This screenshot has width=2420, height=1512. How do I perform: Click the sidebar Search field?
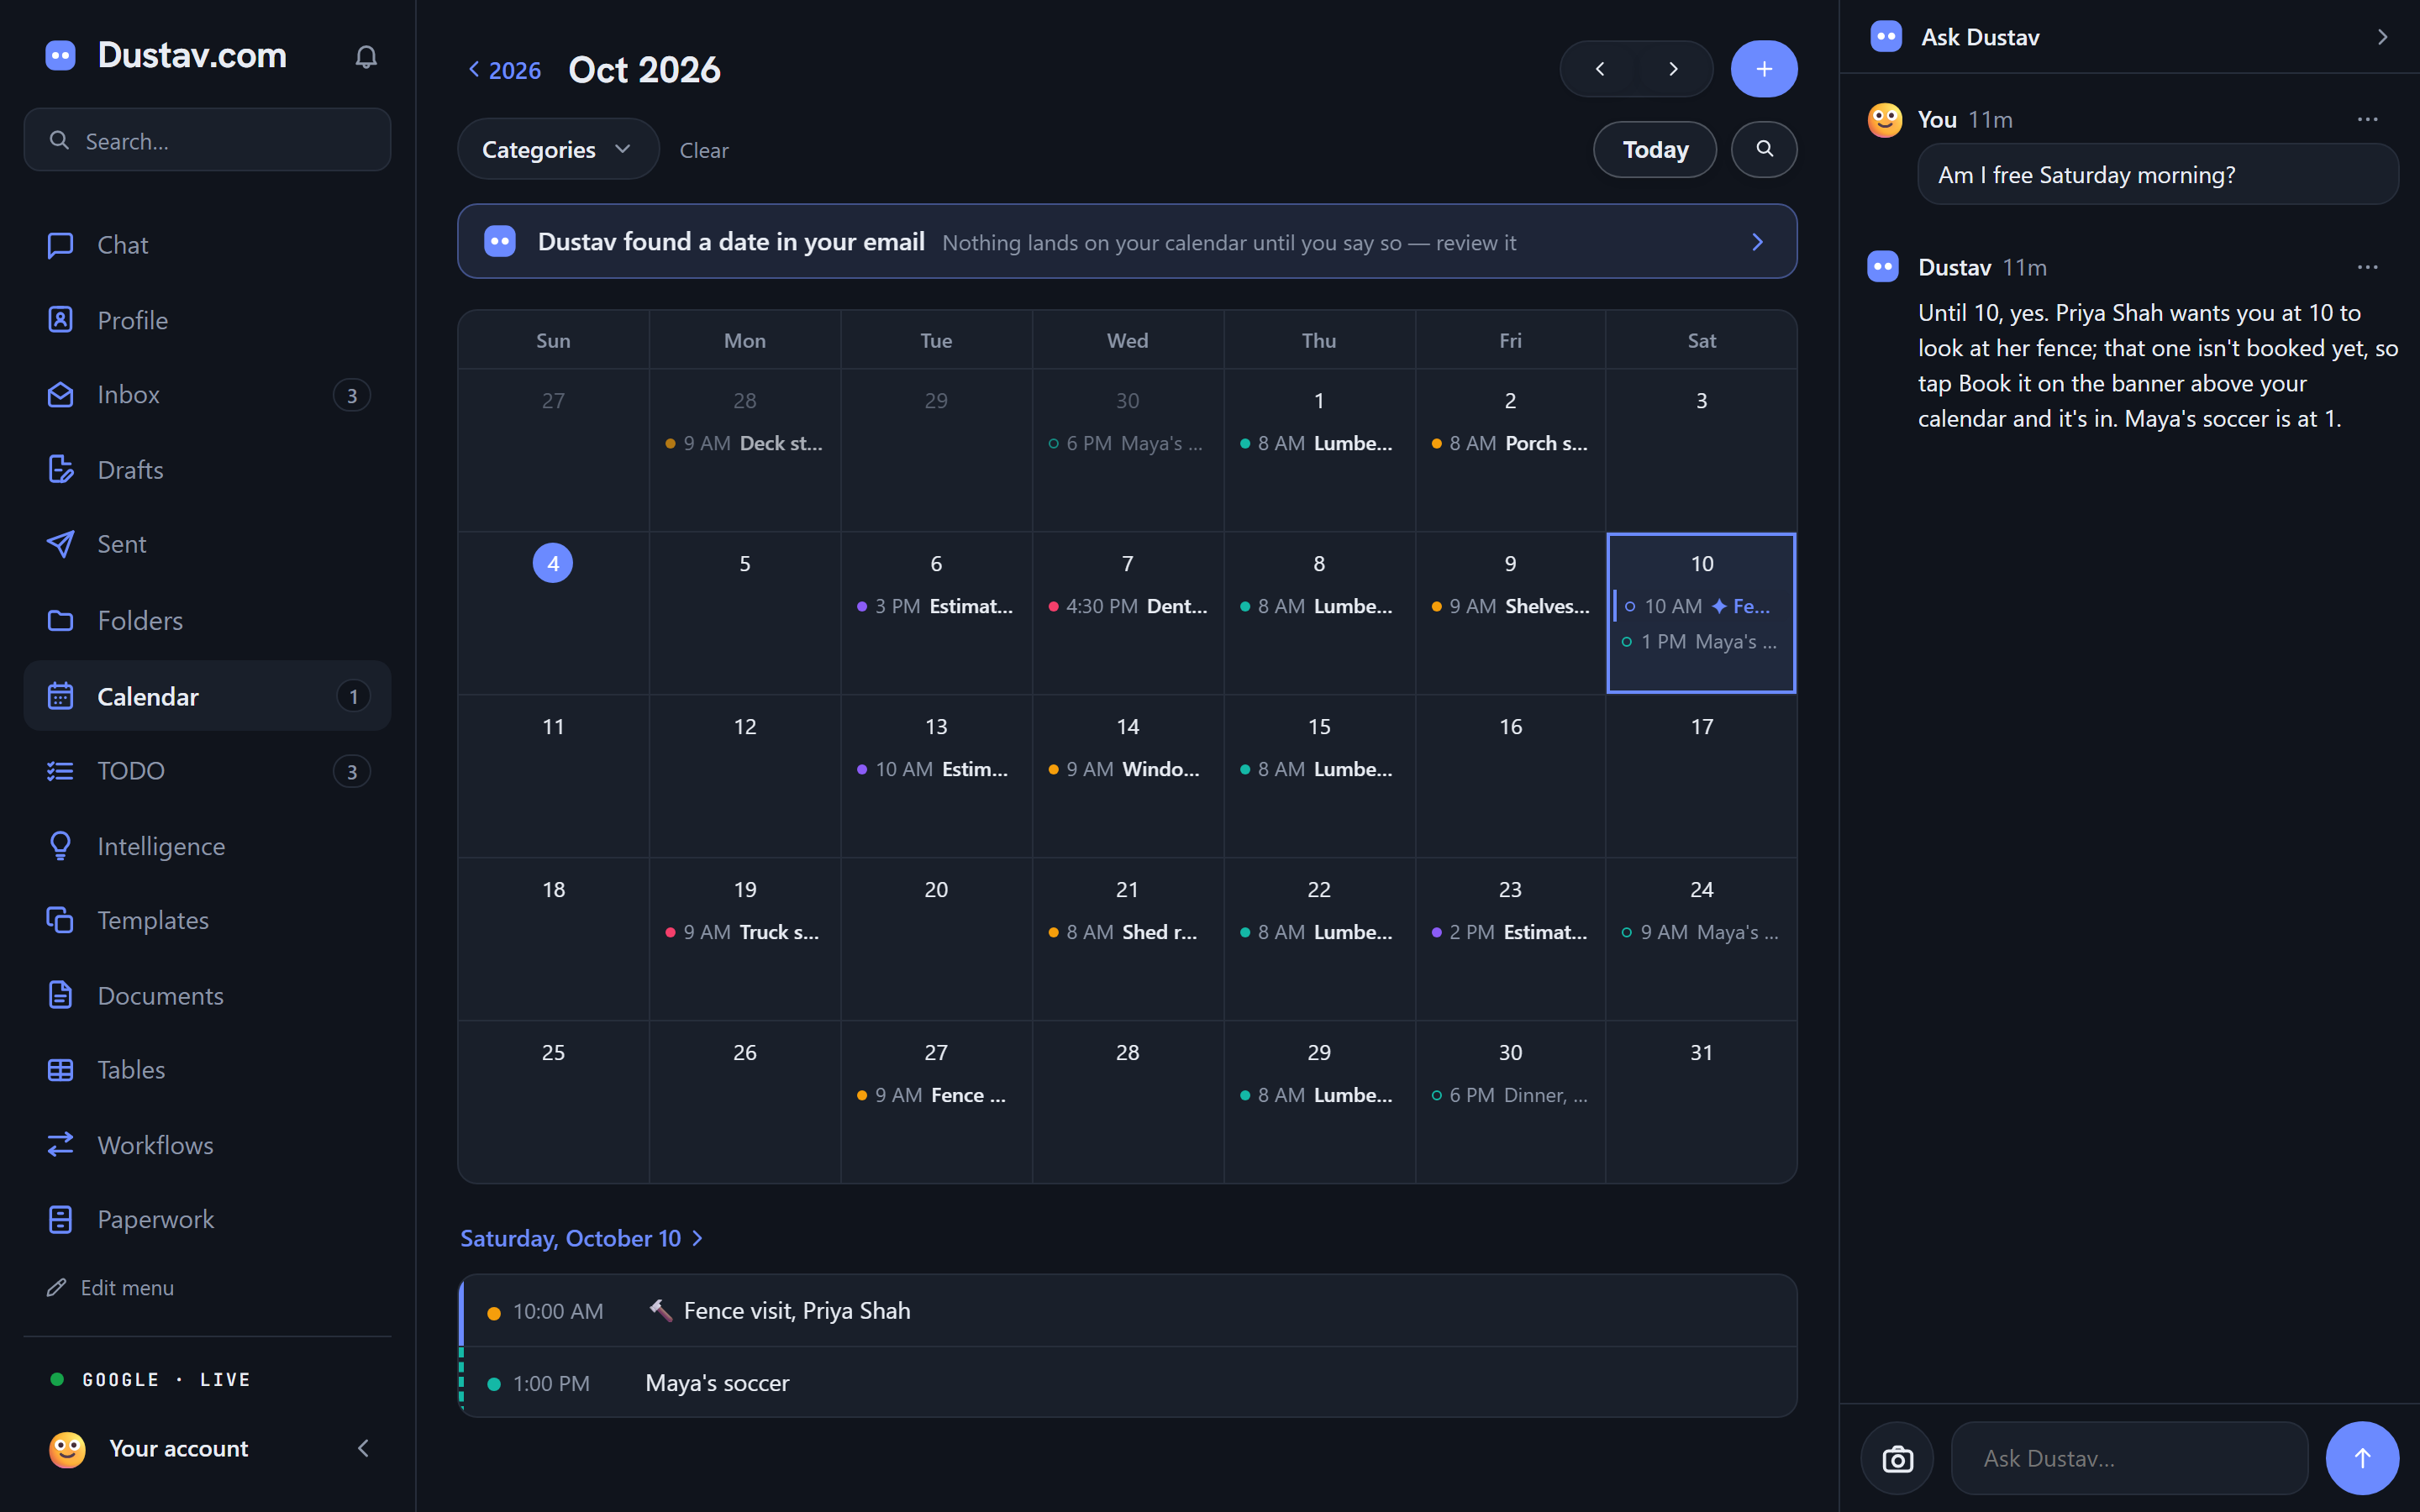[x=207, y=140]
